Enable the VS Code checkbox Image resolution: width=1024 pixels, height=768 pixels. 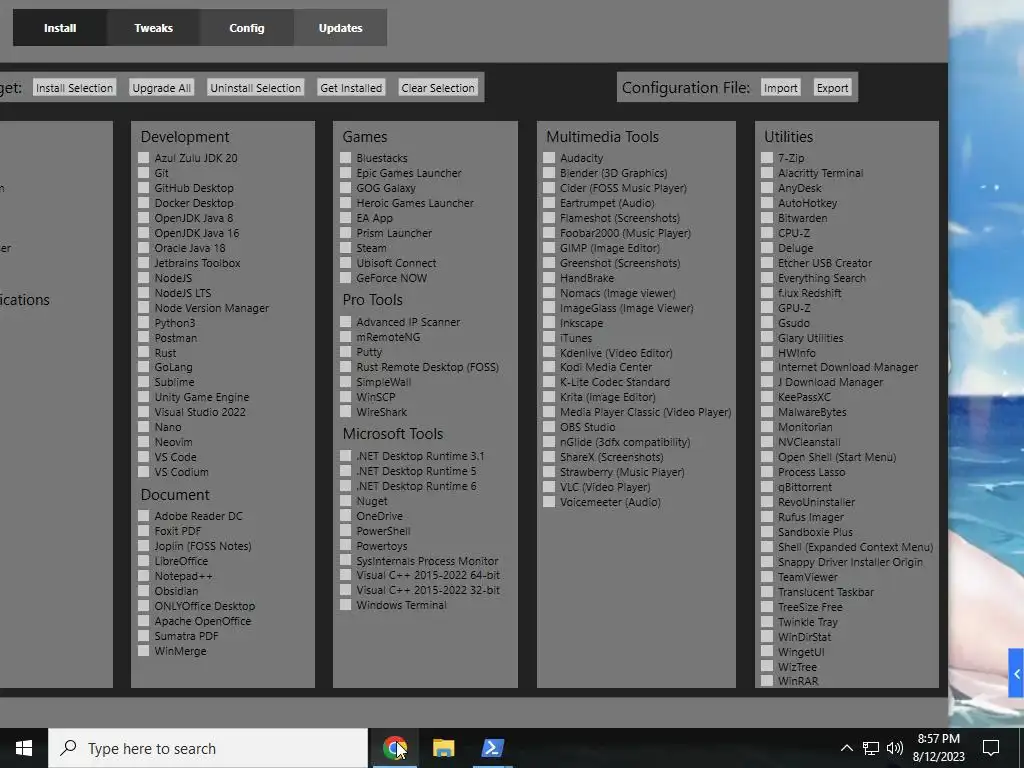point(144,456)
